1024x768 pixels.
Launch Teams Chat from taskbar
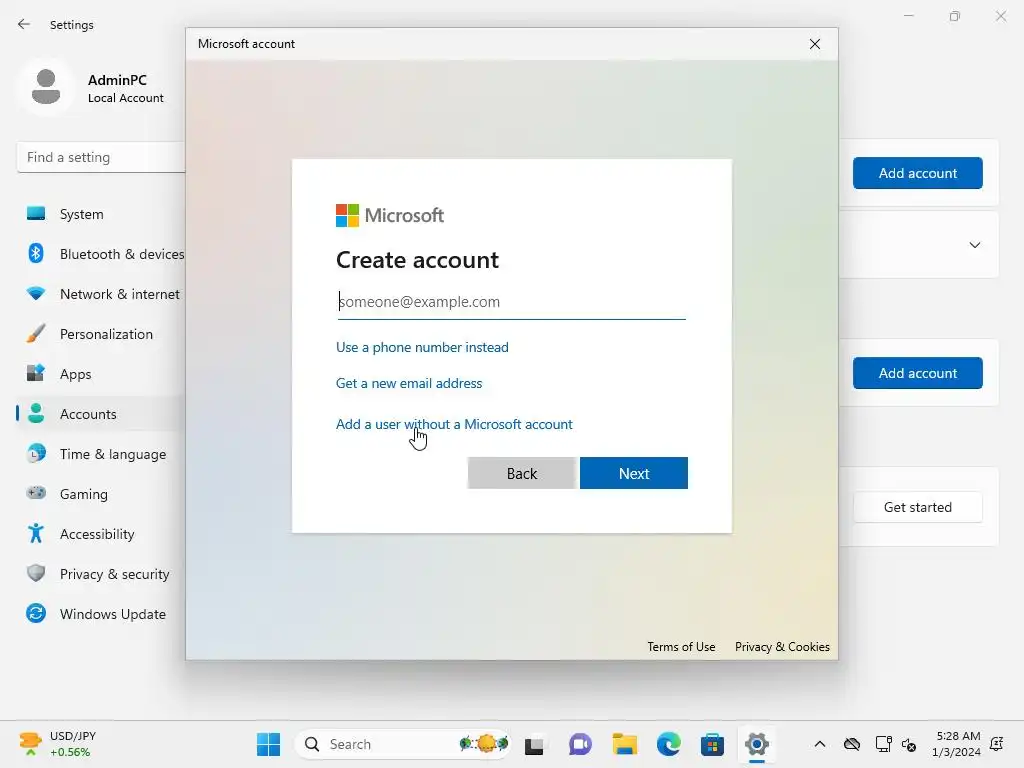point(580,744)
